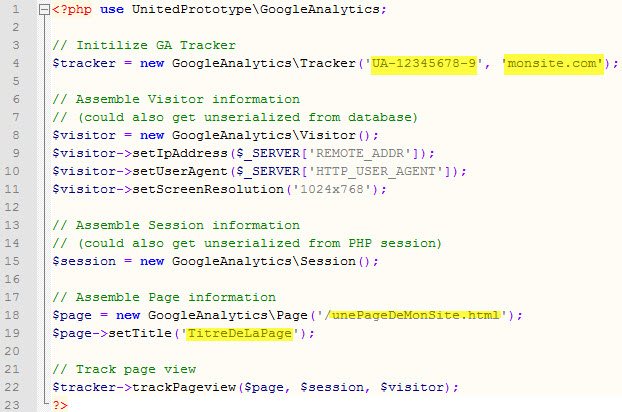Click the highlighted 'TitreDeLaPage' title string
The height and width of the screenshot is (412, 622).
[239, 333]
